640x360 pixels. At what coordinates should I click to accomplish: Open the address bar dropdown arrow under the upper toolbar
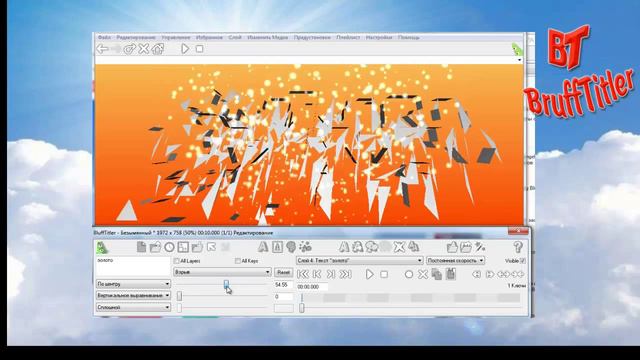pyautogui.click(x=519, y=60)
